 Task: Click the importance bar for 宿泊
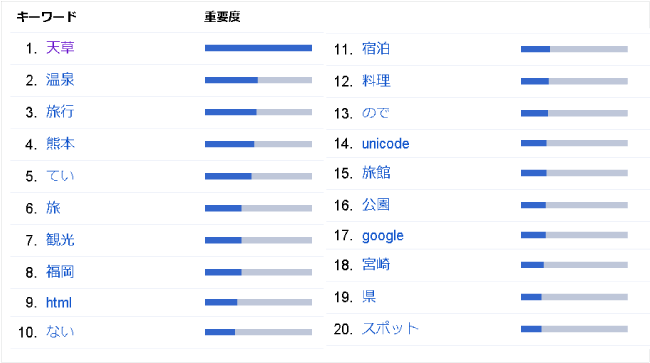(574, 49)
